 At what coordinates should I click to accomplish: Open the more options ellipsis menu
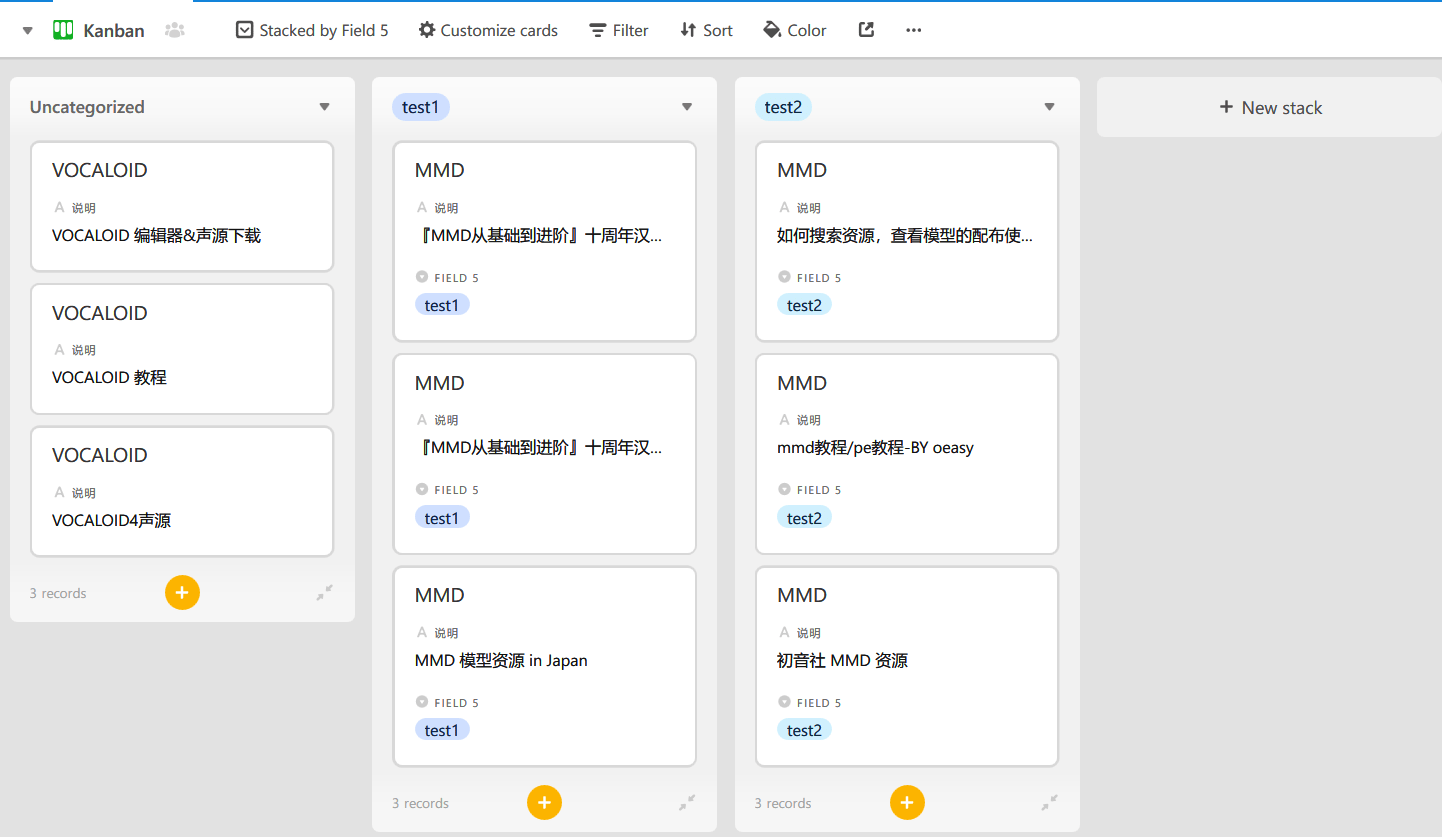pos(913,30)
